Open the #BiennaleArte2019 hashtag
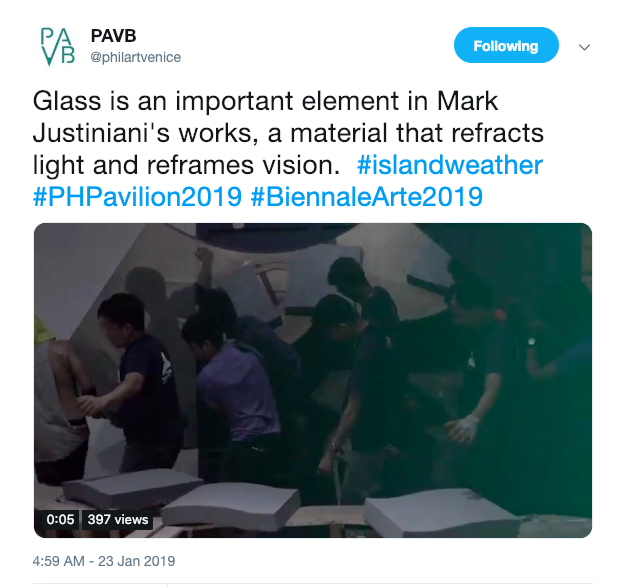 (x=367, y=197)
